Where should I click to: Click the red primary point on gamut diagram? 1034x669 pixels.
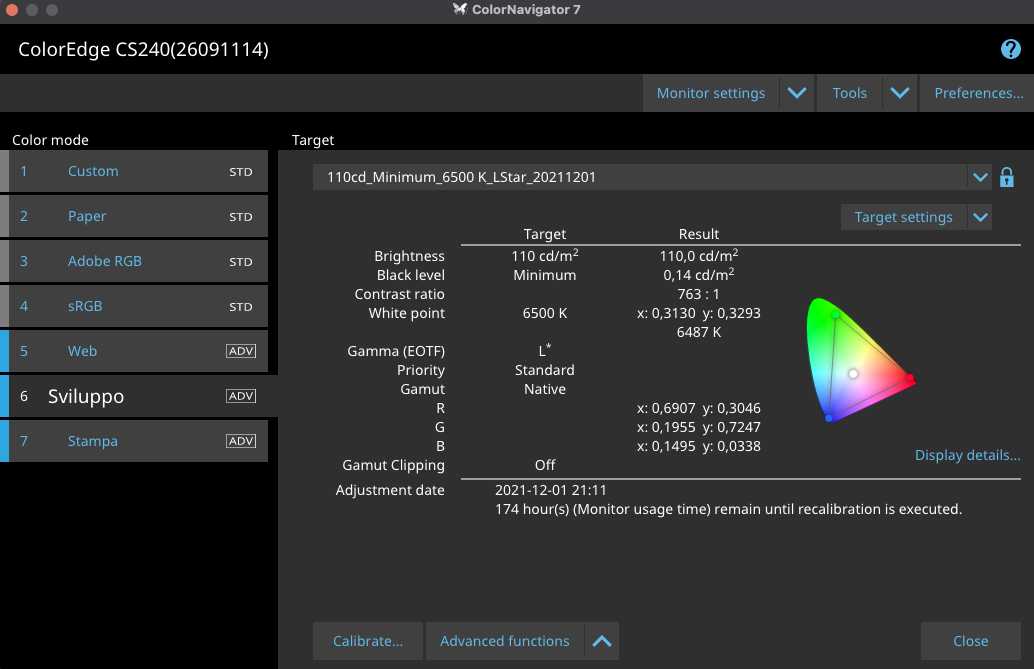910,378
